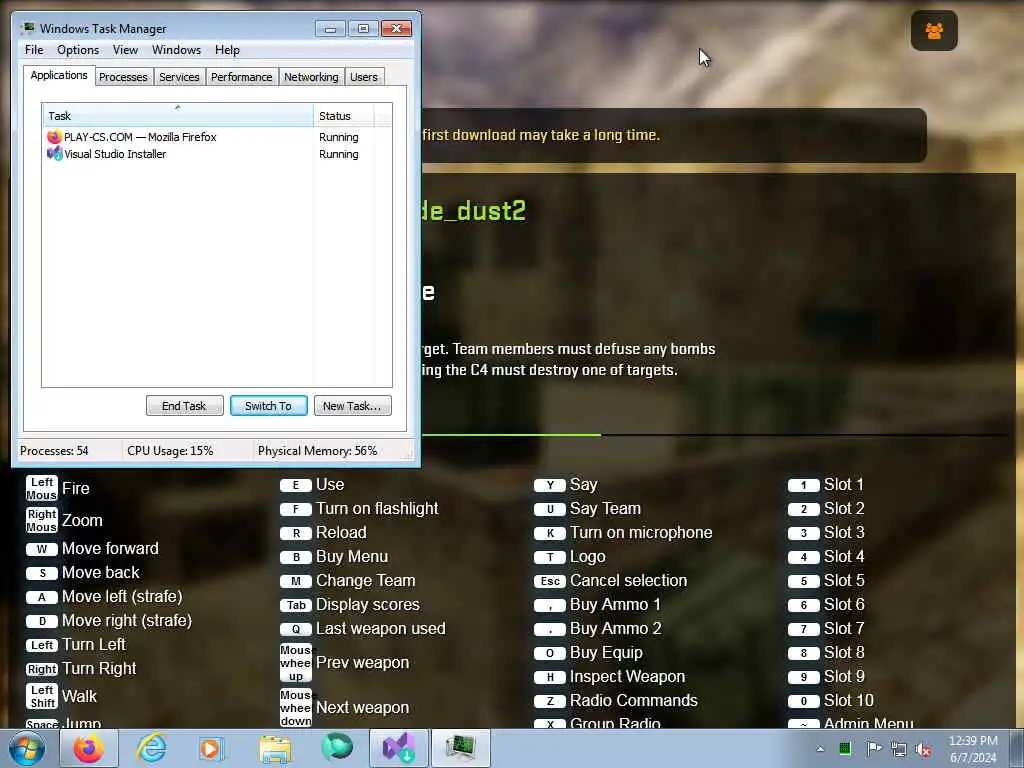1024x768 pixels.
Task: Click the End Task button
Action: click(184, 406)
